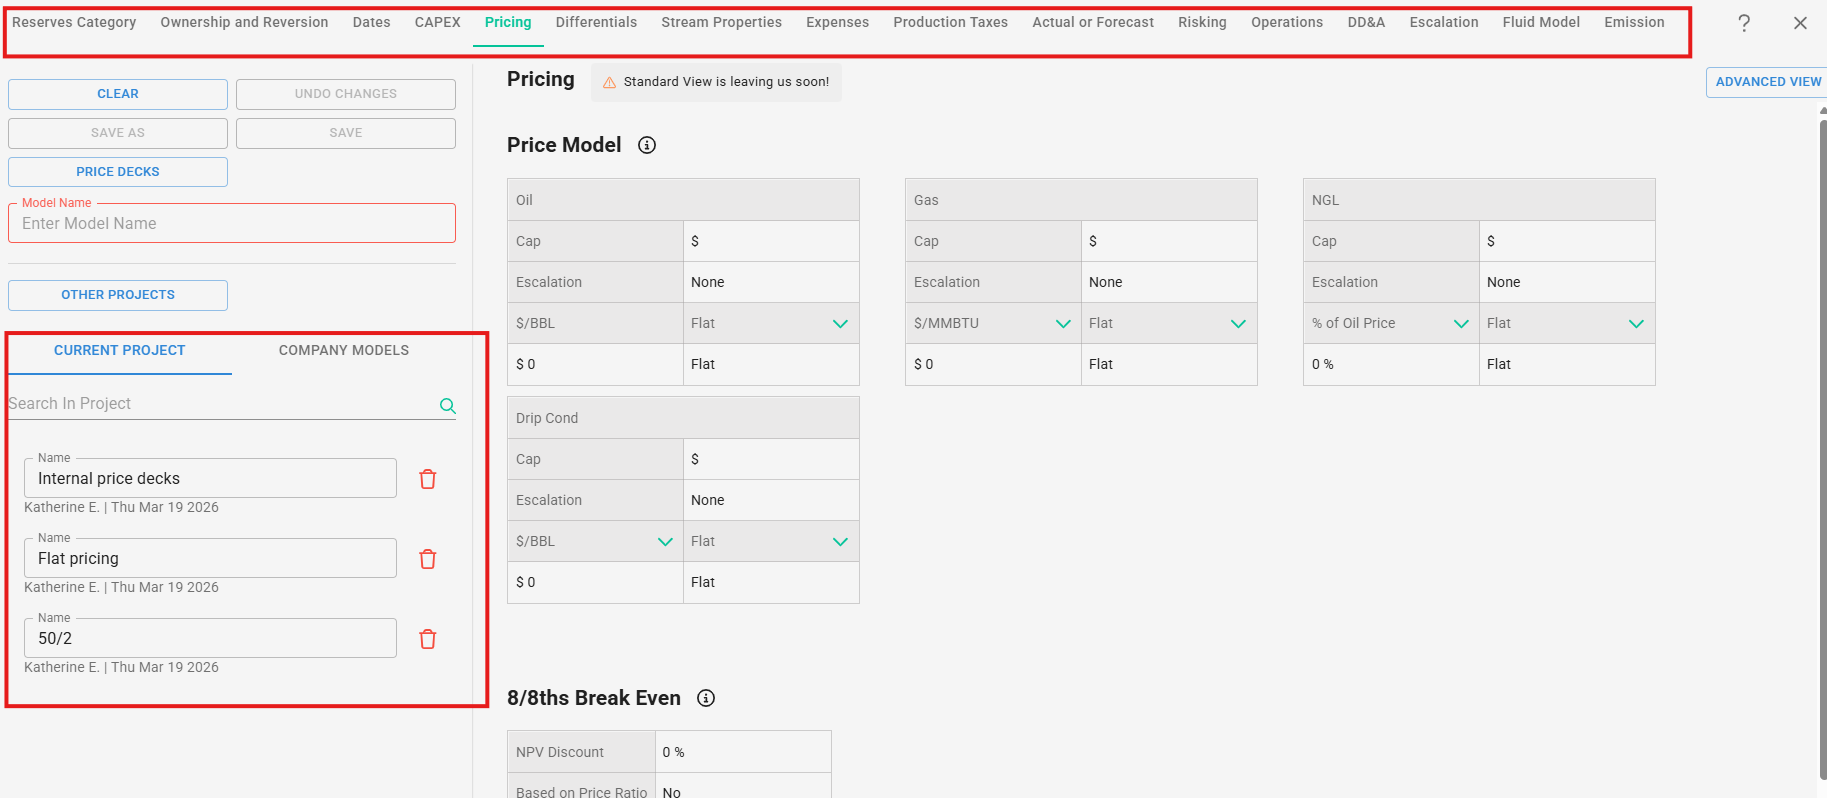Click the Model Name input field
The width and height of the screenshot is (1827, 798).
pos(232,224)
